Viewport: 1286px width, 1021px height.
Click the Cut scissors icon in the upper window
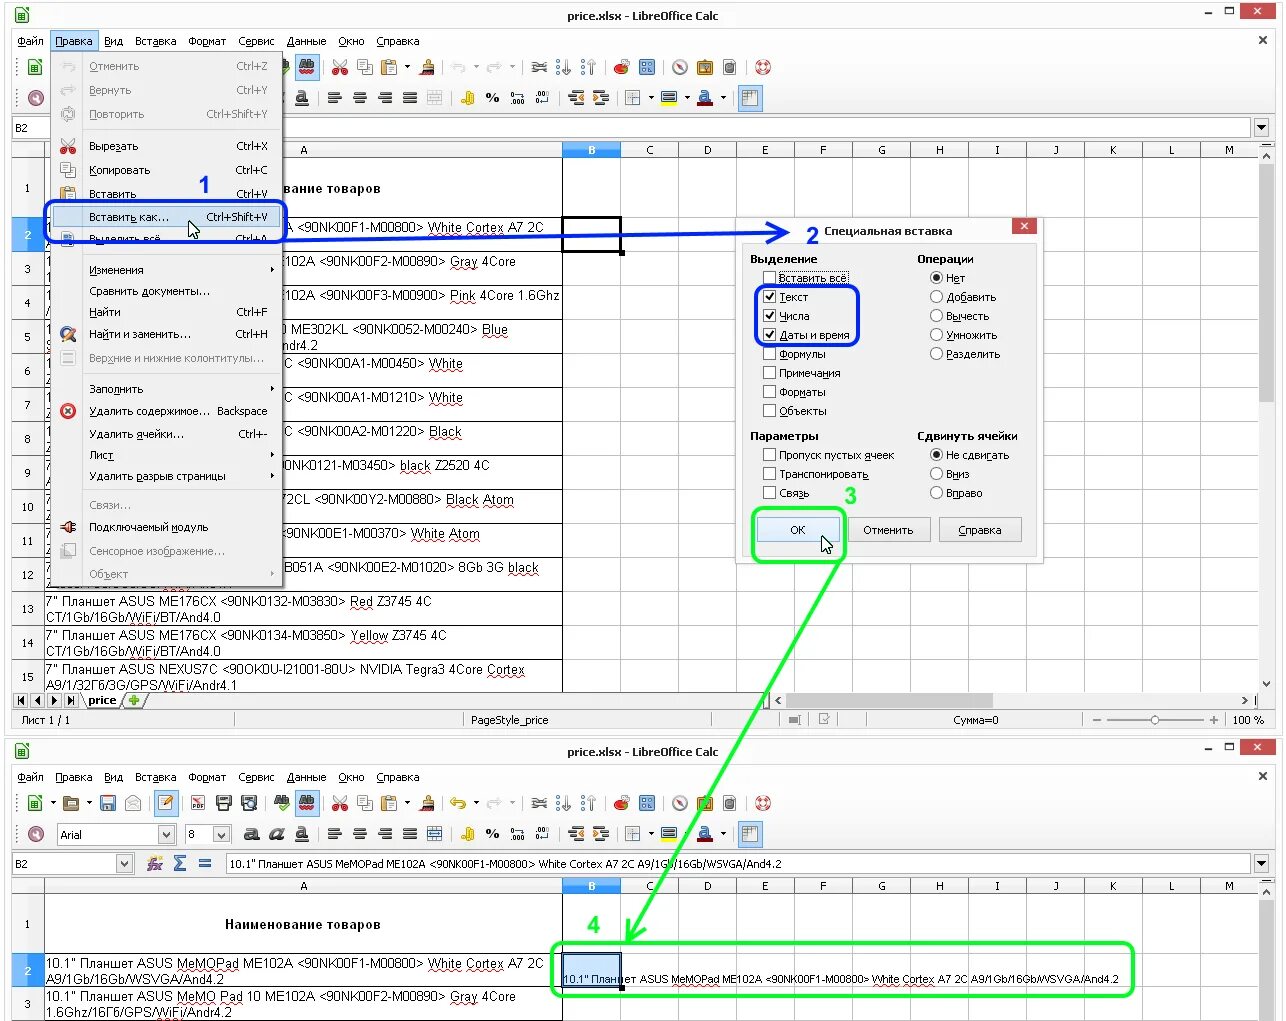(340, 67)
